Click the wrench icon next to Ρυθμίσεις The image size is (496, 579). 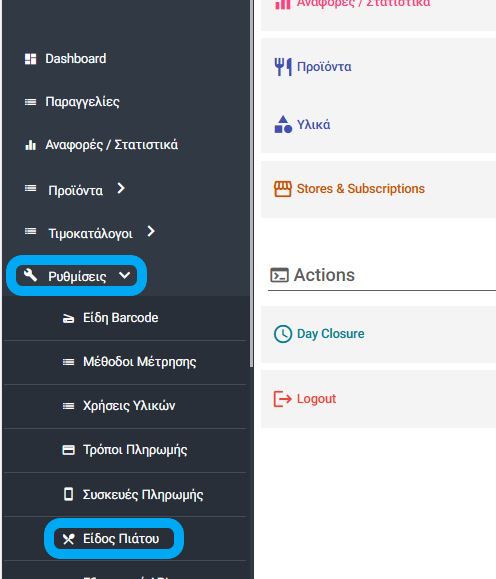30,275
